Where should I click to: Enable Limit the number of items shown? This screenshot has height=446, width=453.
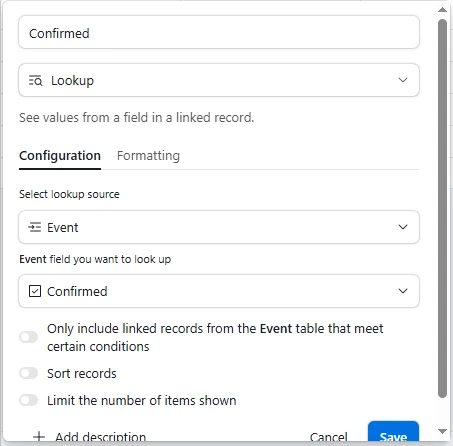tap(29, 400)
